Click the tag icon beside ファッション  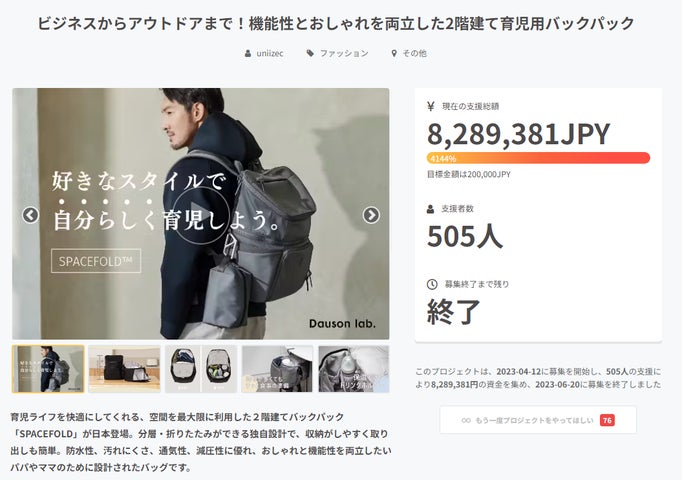(311, 53)
